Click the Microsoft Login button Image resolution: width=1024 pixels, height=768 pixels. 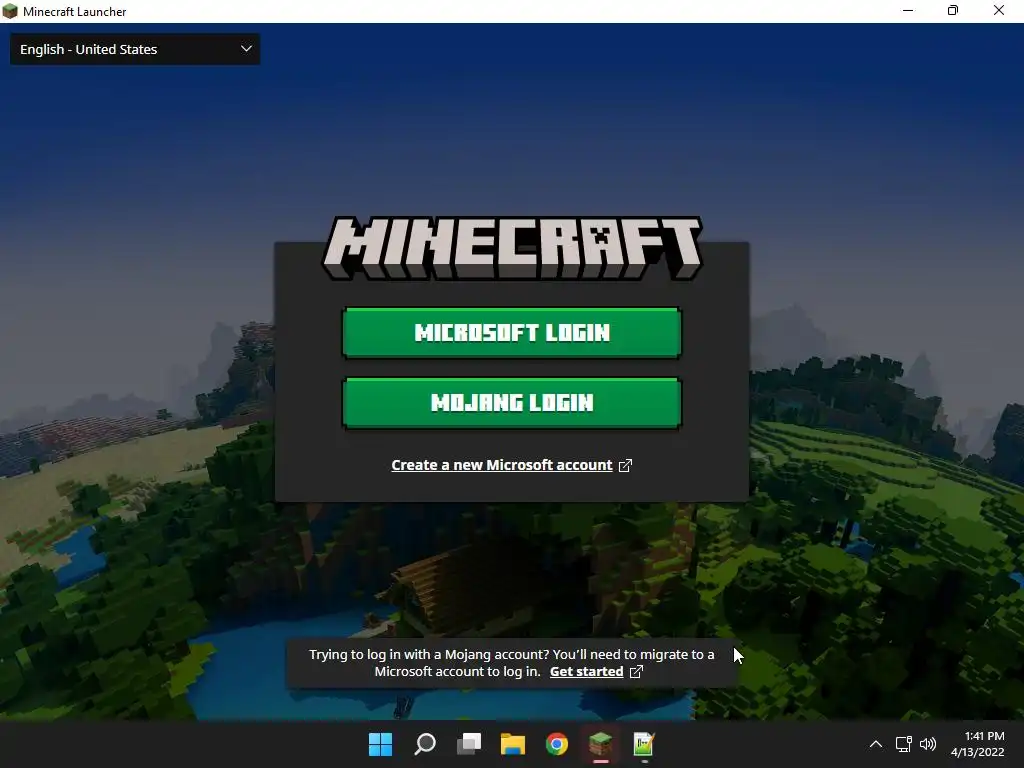(x=512, y=332)
